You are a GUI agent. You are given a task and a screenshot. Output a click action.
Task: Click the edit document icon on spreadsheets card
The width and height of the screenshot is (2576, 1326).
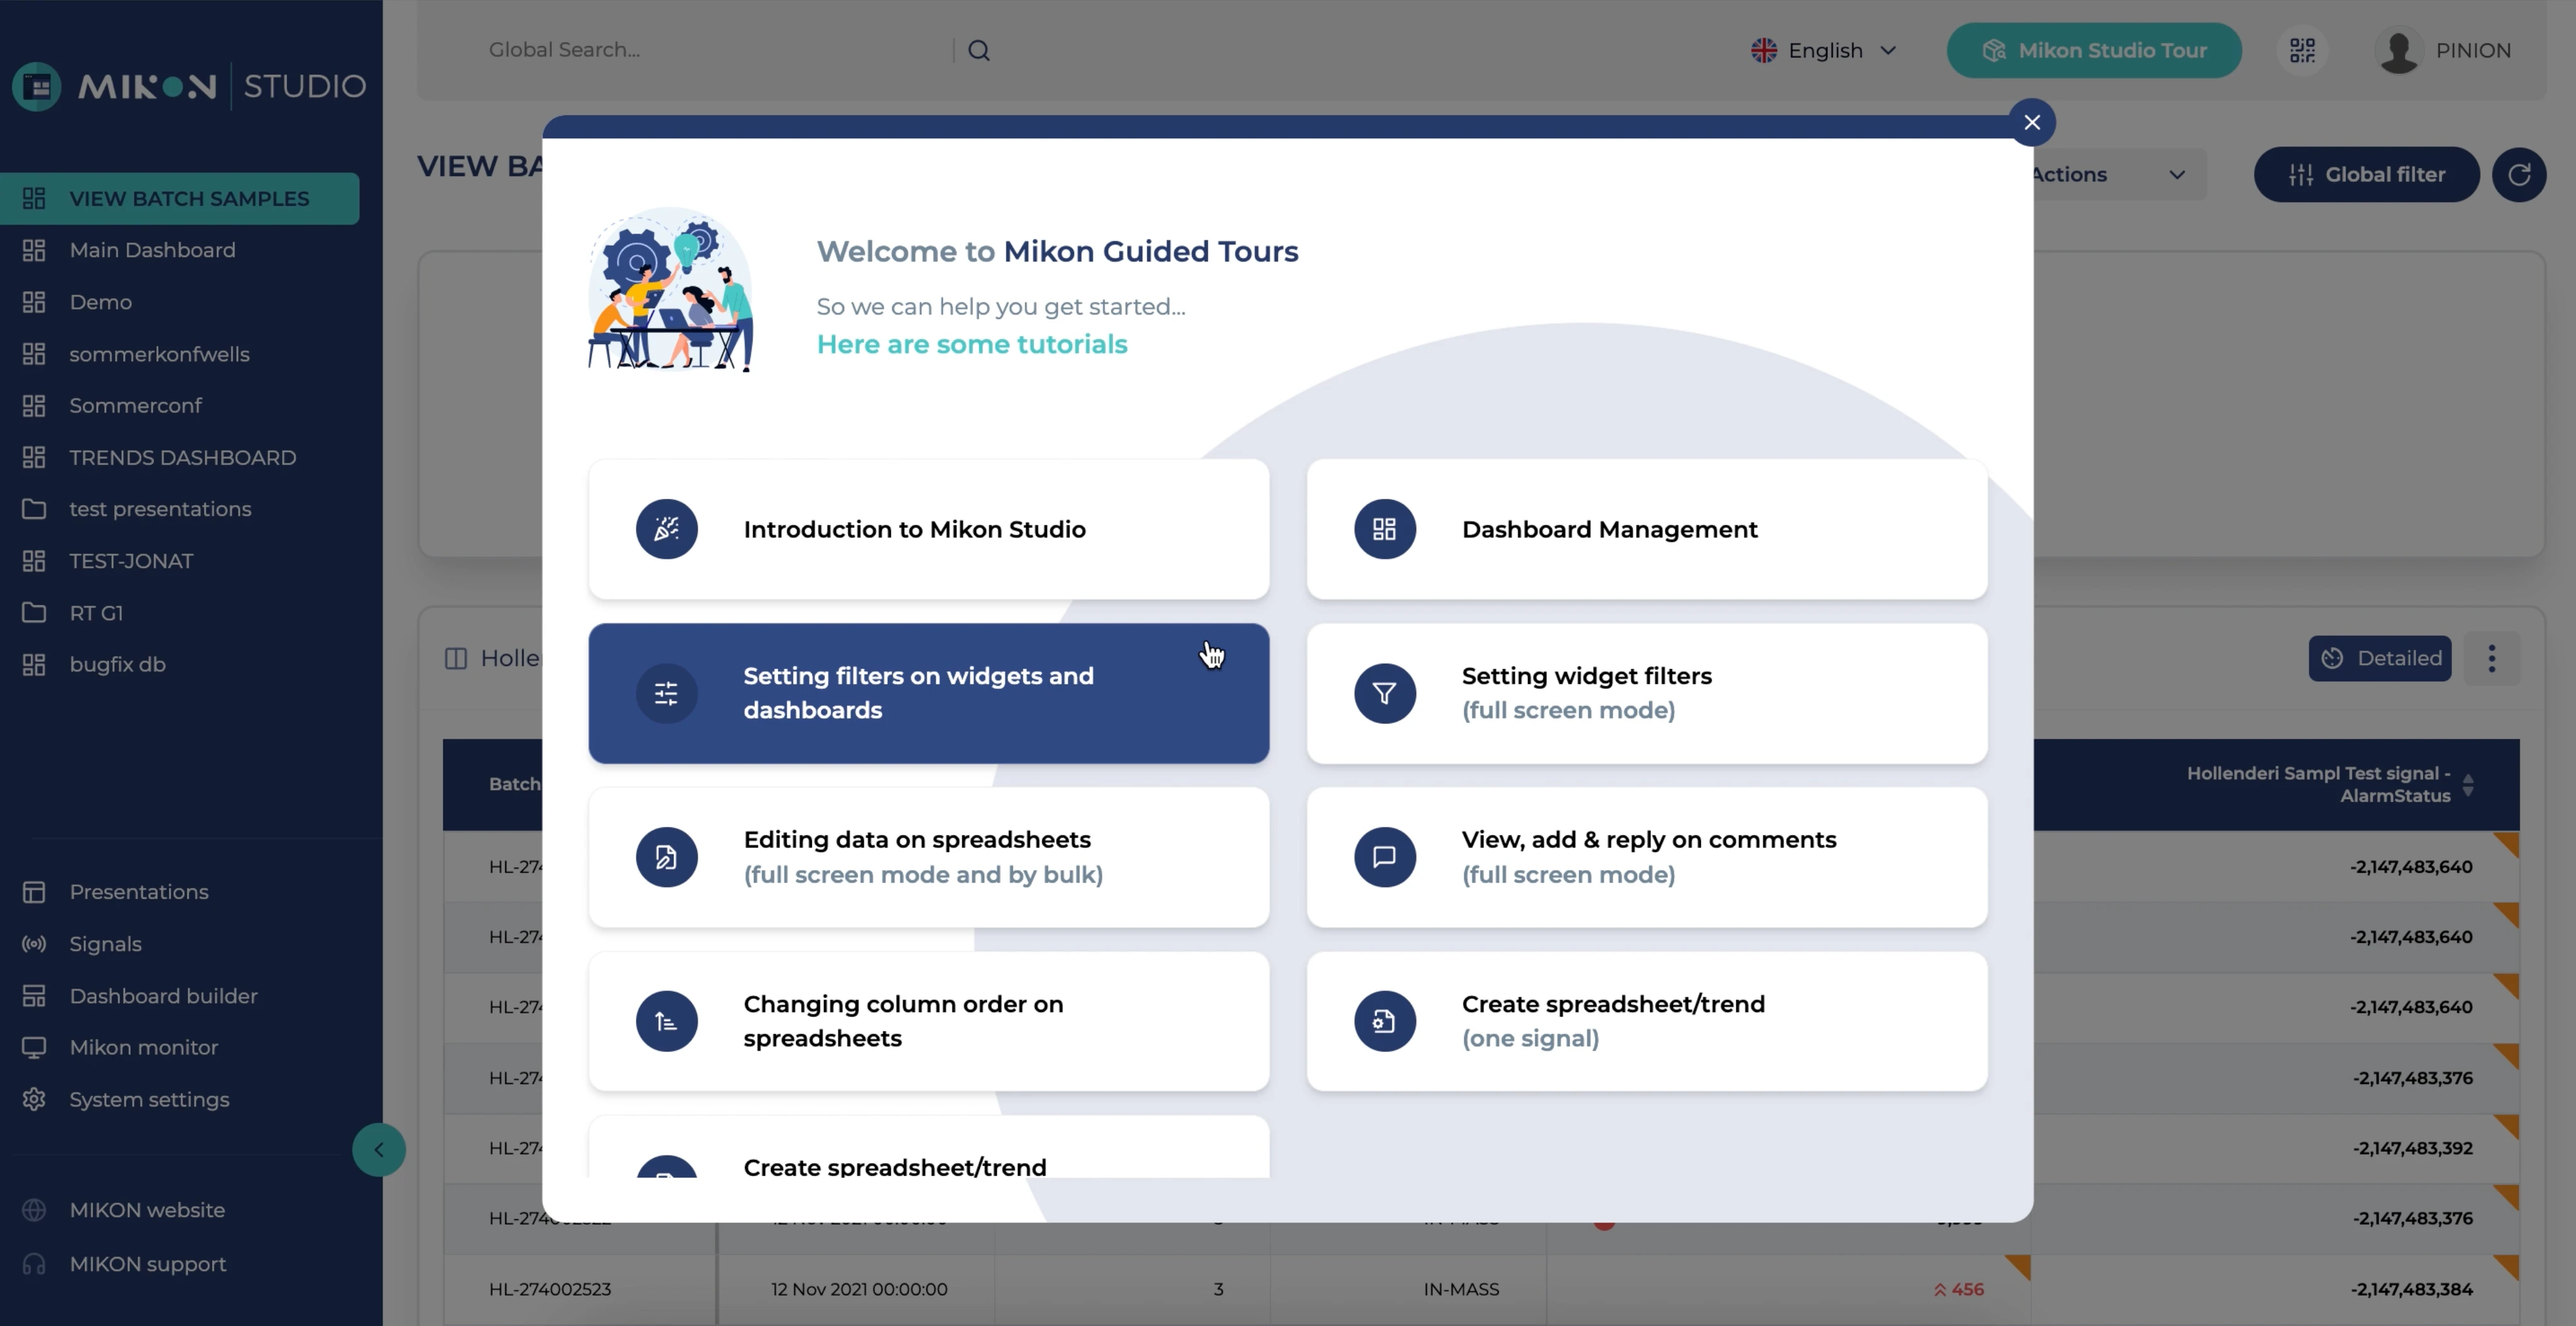pyautogui.click(x=666, y=857)
